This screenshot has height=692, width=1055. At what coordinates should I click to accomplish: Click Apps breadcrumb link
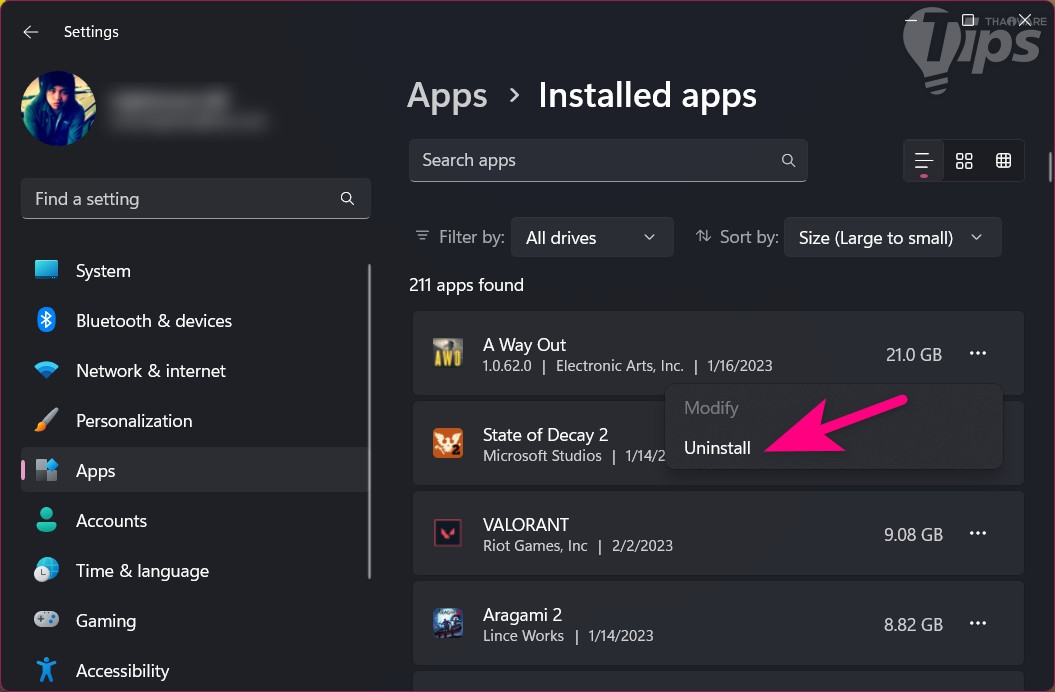(447, 96)
